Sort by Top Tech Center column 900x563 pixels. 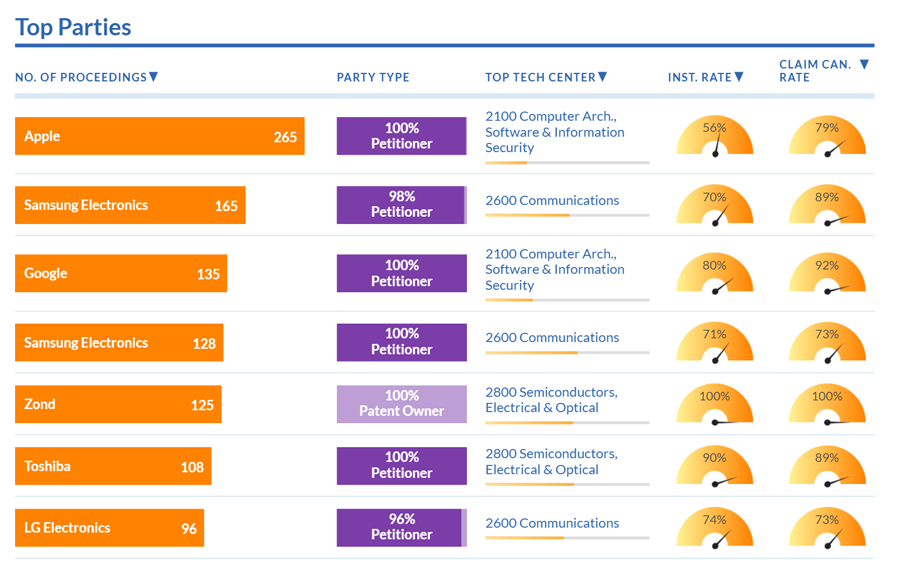point(545,77)
